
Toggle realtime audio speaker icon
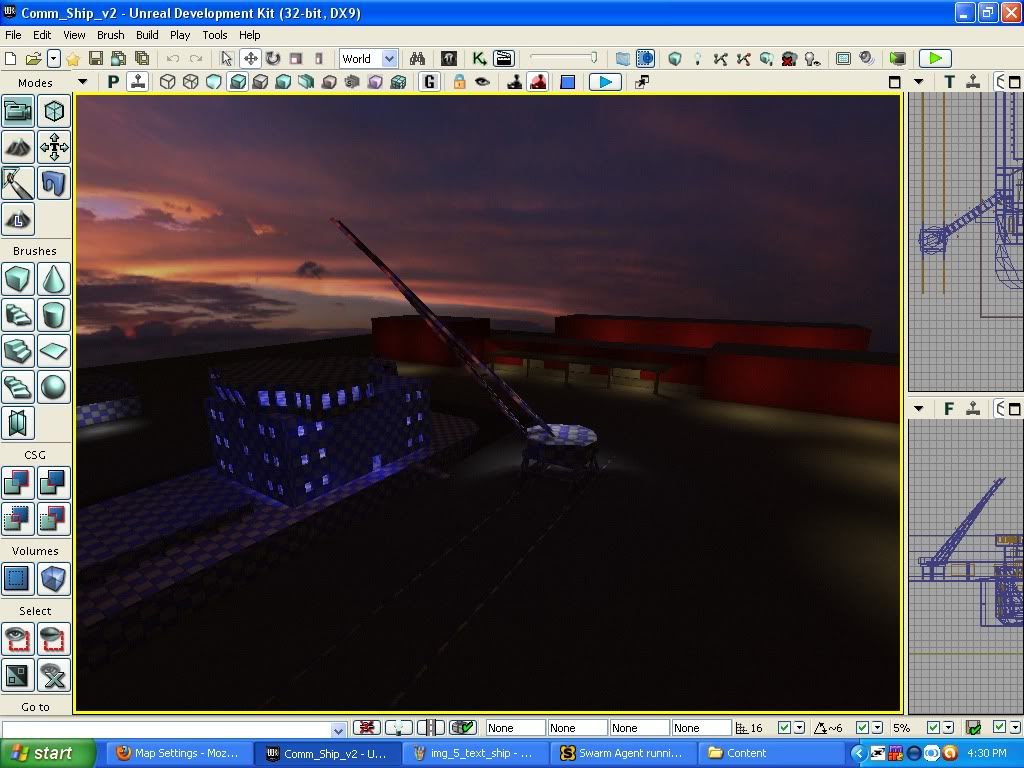pos(867,59)
